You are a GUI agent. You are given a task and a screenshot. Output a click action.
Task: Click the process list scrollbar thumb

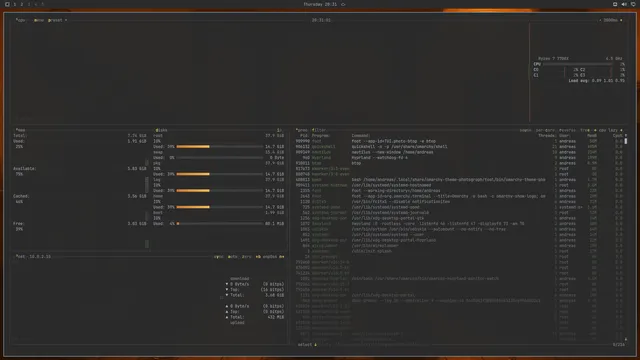626,141
